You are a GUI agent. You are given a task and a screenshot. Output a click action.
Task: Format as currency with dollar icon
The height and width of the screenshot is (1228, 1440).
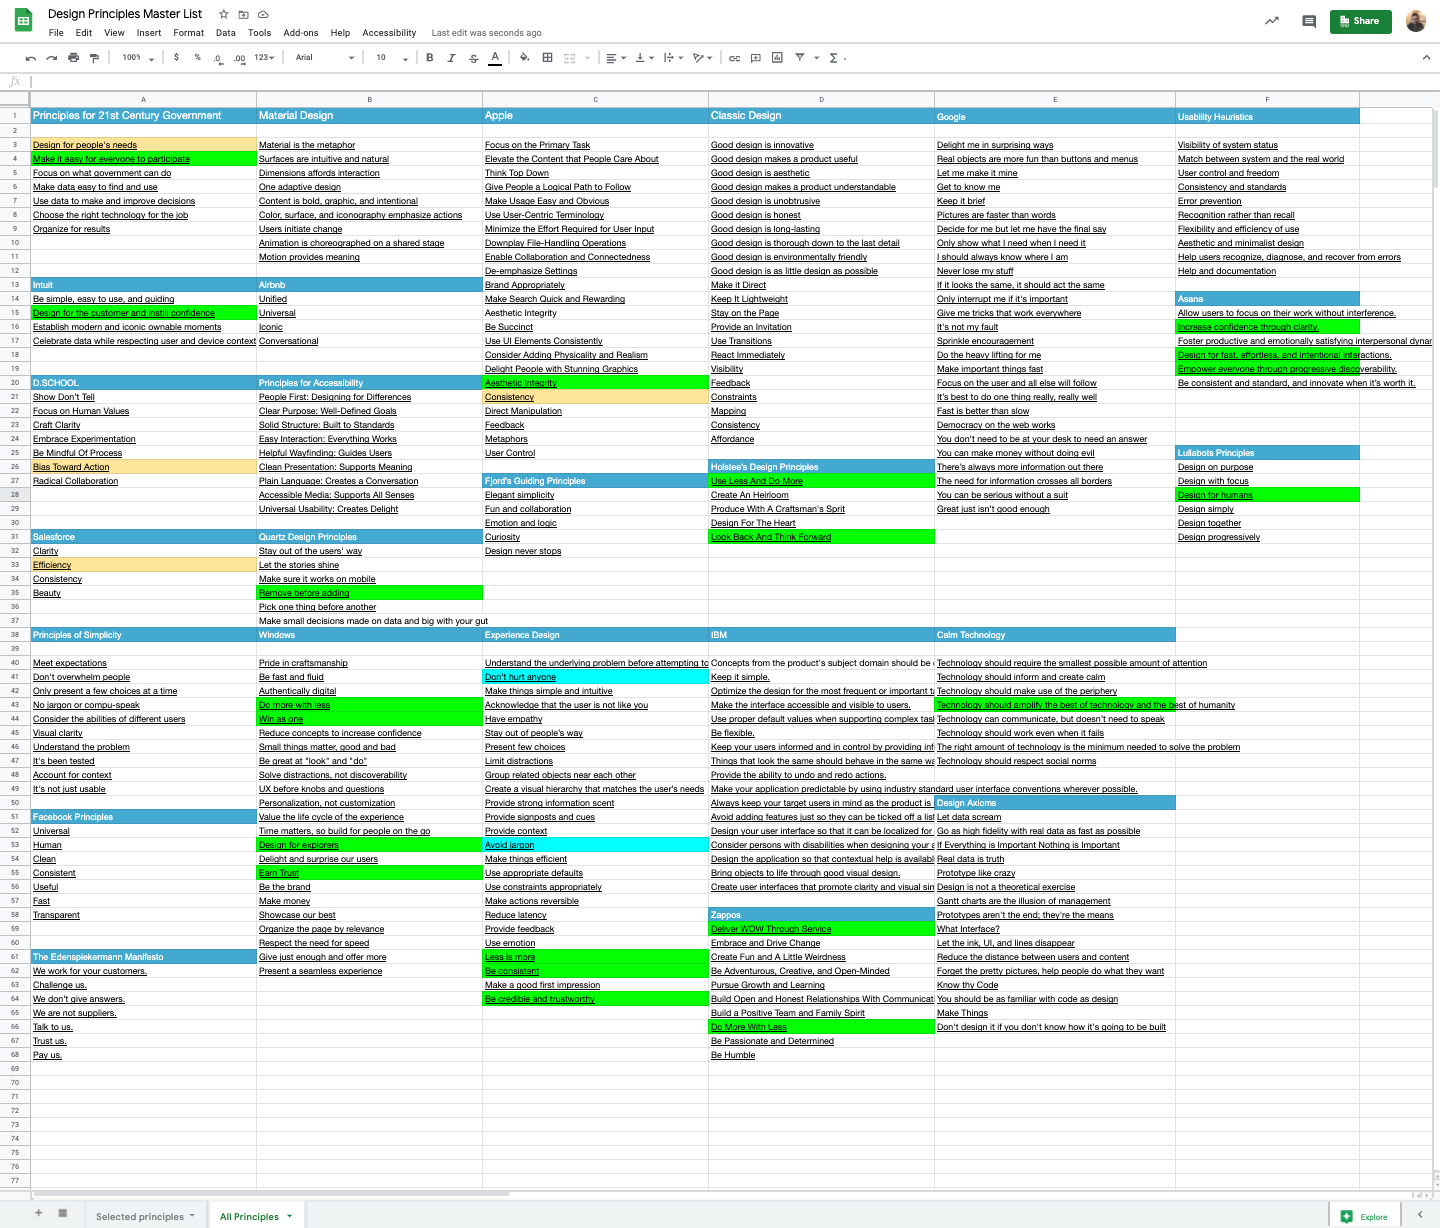[176, 58]
